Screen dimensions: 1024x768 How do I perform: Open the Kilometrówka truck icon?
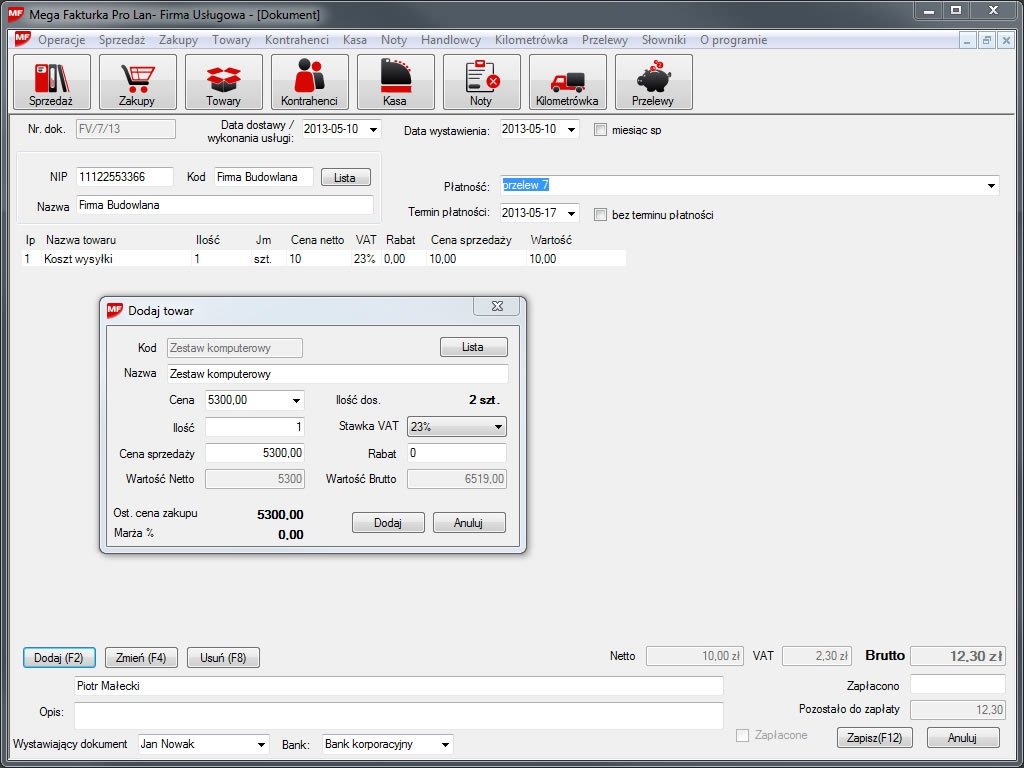[x=567, y=82]
